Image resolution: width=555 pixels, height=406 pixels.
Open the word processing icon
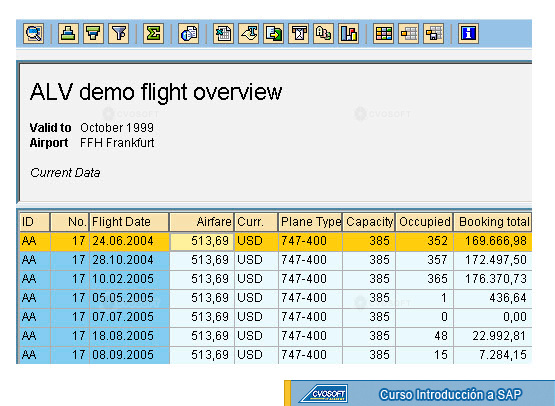(x=248, y=34)
